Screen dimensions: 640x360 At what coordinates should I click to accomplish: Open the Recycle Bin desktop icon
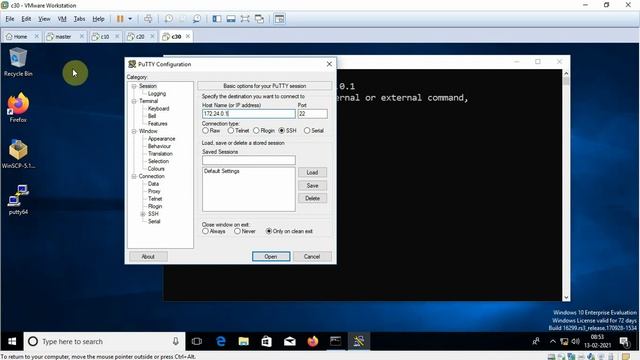click(x=18, y=62)
